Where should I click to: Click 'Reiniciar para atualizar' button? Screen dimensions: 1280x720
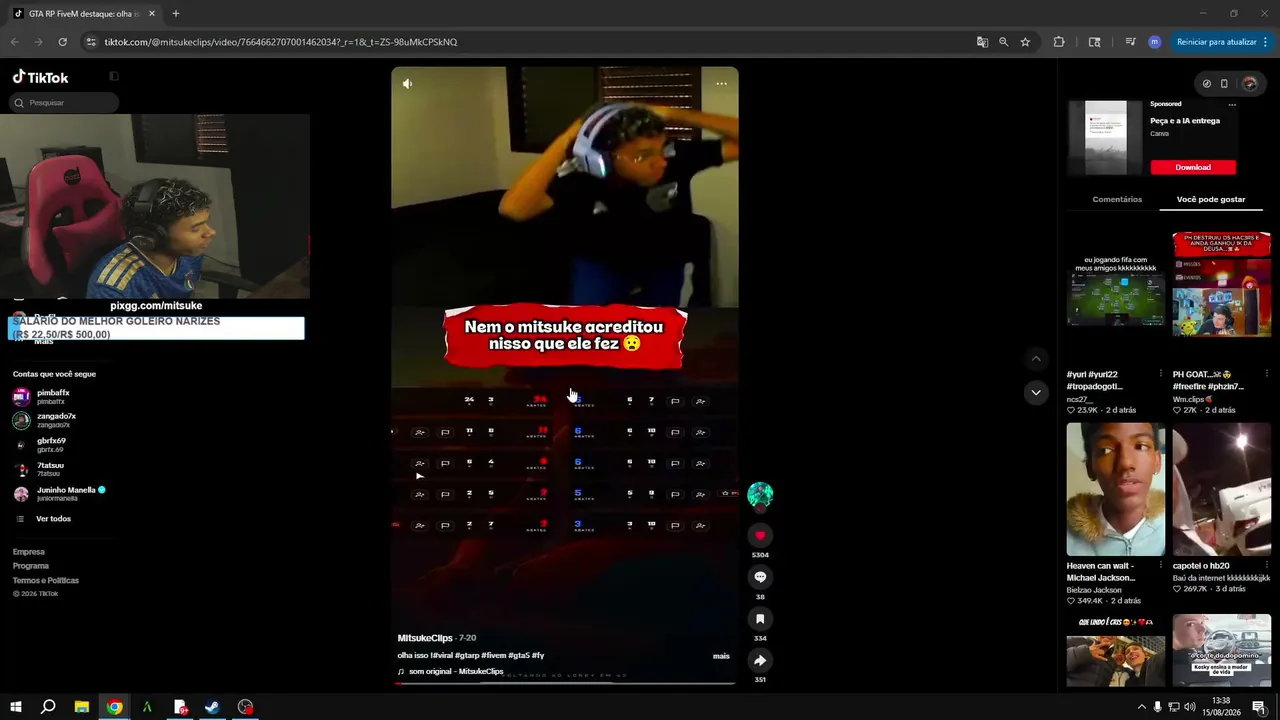tap(1216, 42)
